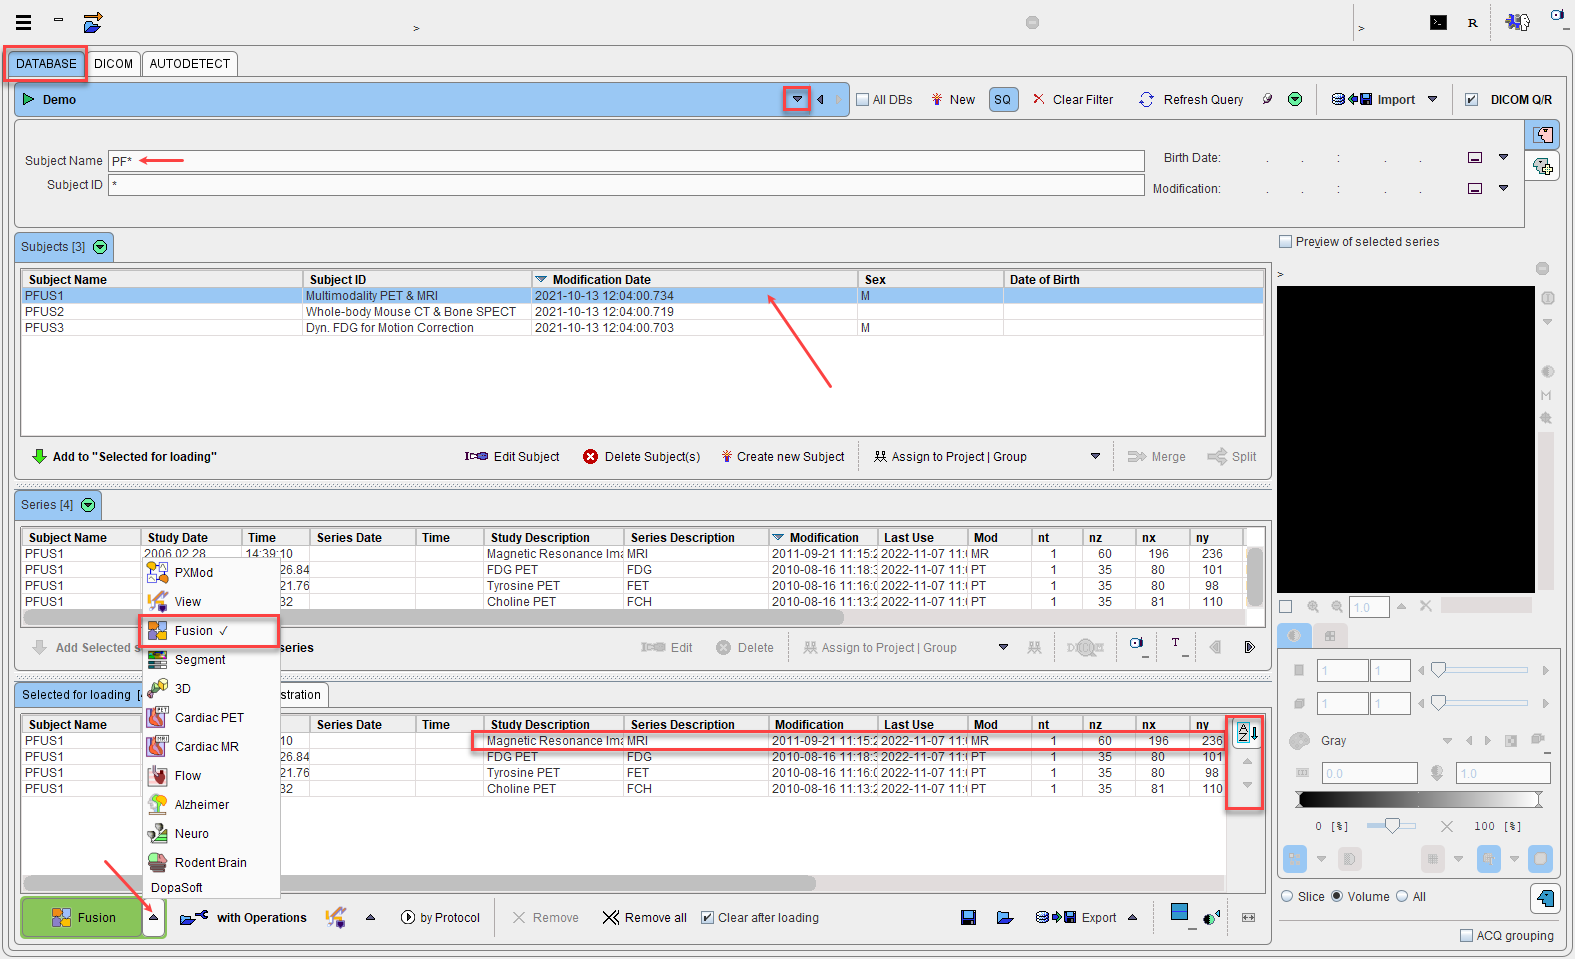Screen dimensions: 1575x959
Task: Sort subjects by Modification Date header
Action: tap(694, 280)
